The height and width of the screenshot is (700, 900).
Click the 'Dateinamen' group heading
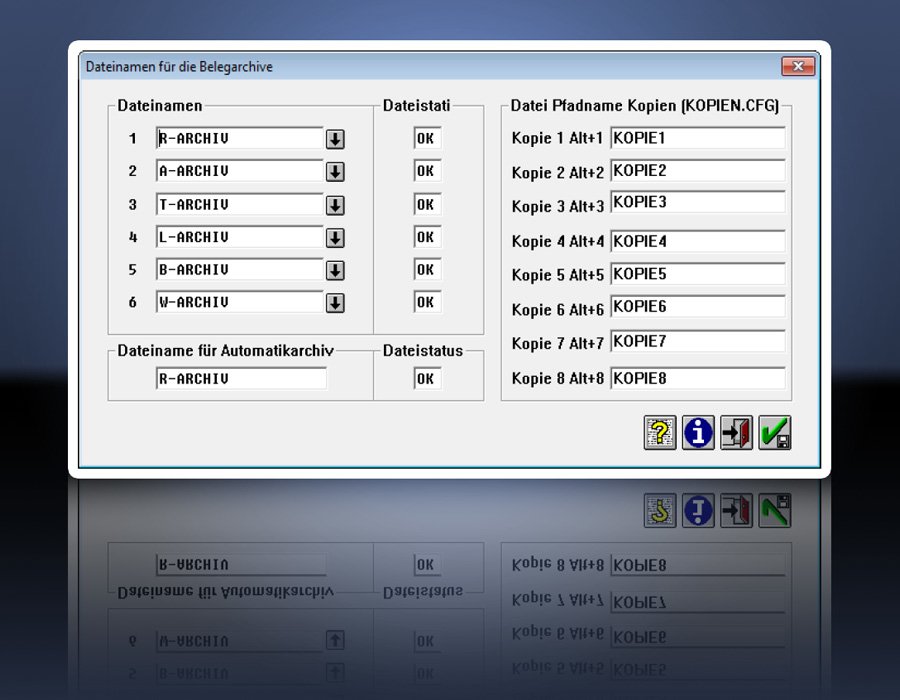coord(160,106)
